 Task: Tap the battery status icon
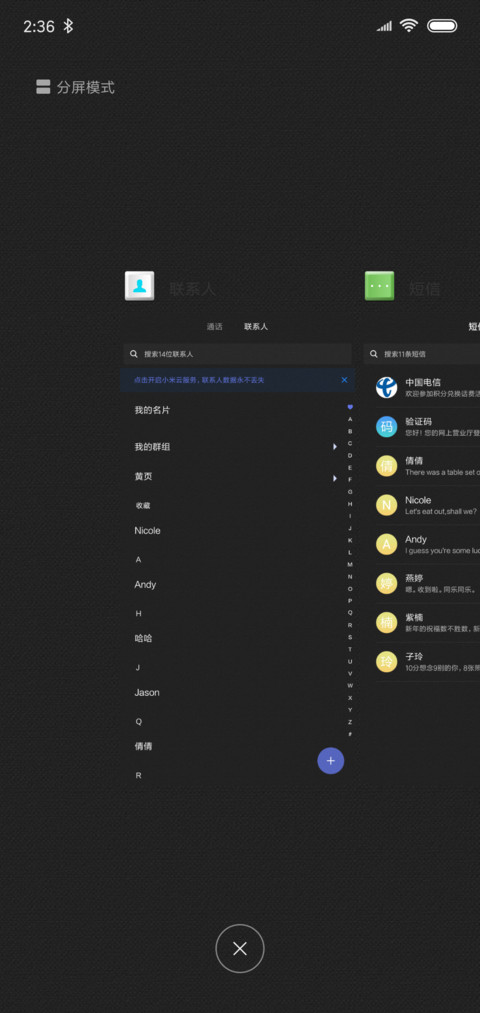tap(442, 26)
